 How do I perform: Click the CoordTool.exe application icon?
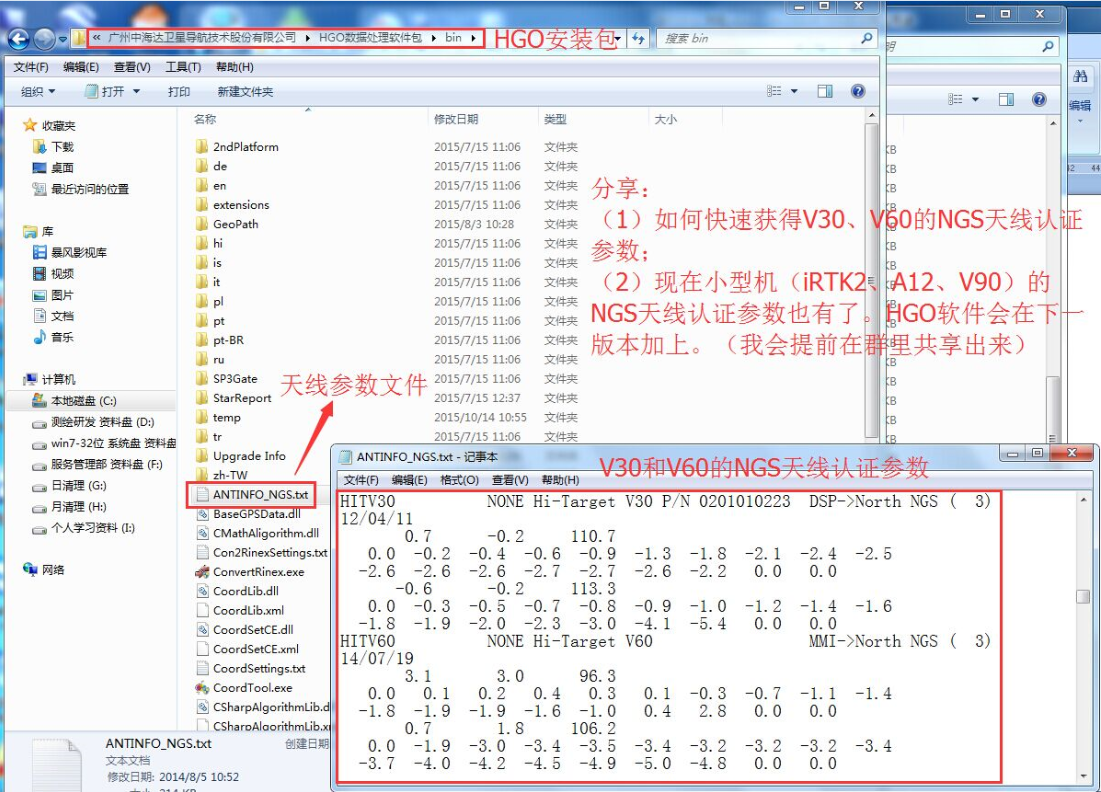(x=202, y=687)
